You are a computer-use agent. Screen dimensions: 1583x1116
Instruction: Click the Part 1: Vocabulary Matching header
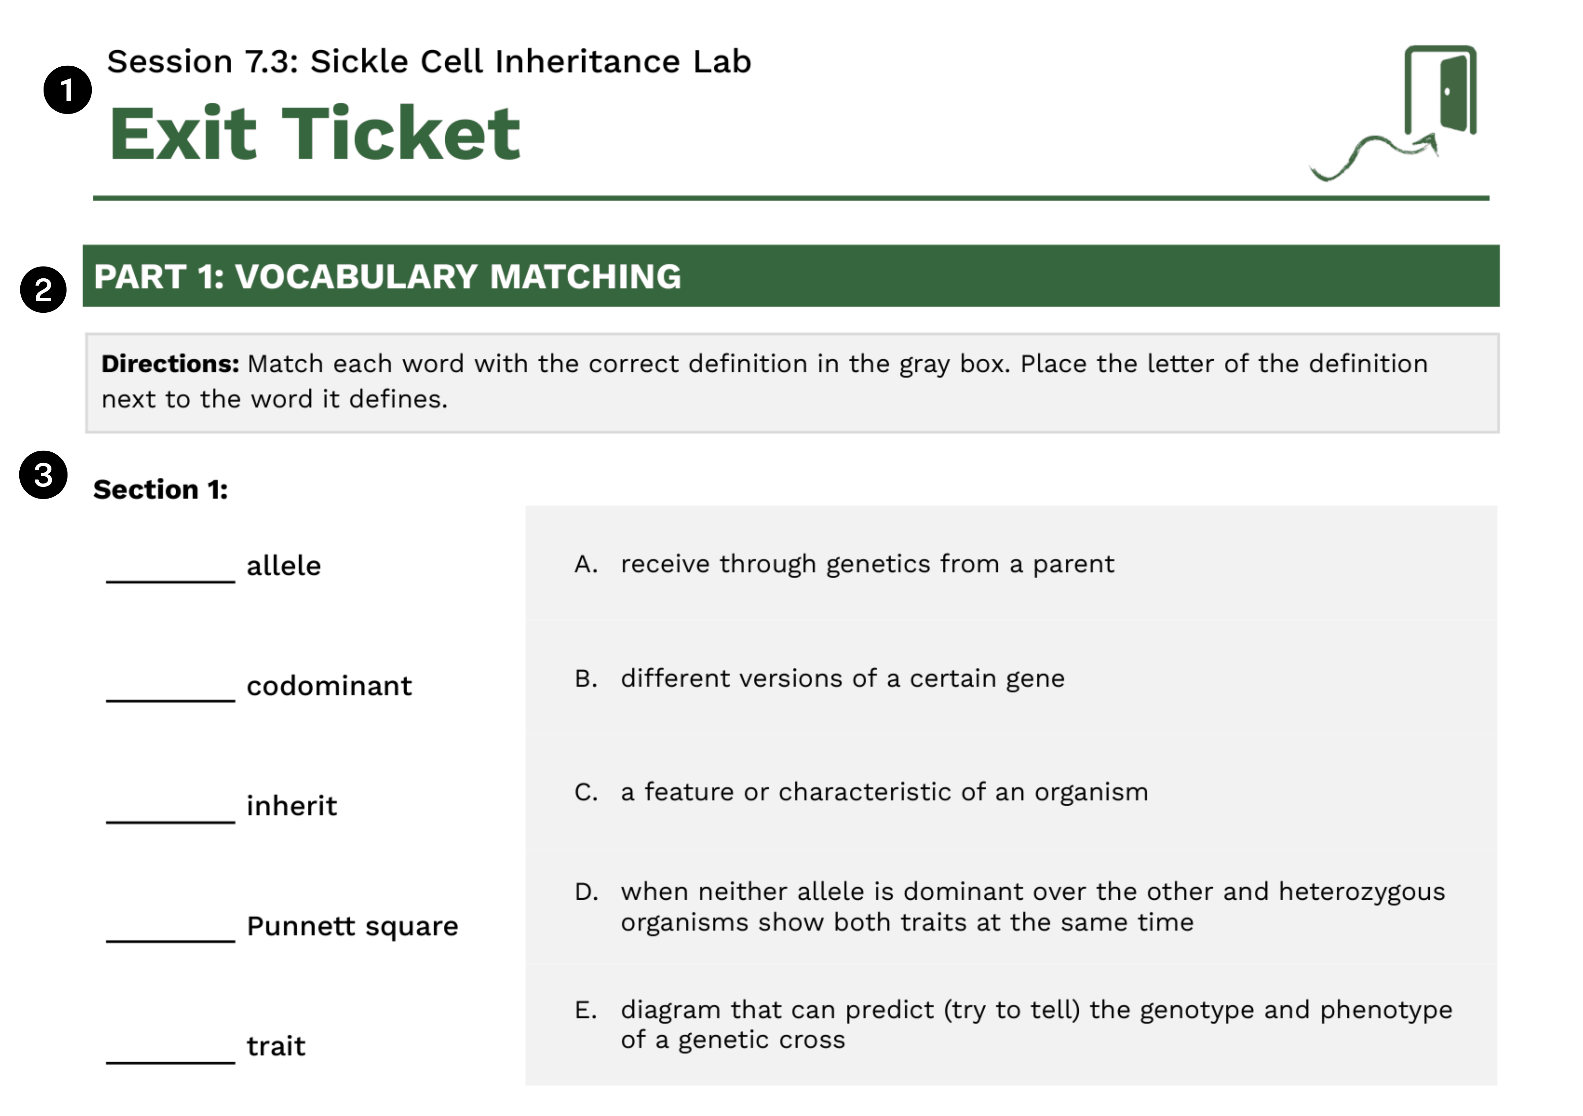coord(791,276)
